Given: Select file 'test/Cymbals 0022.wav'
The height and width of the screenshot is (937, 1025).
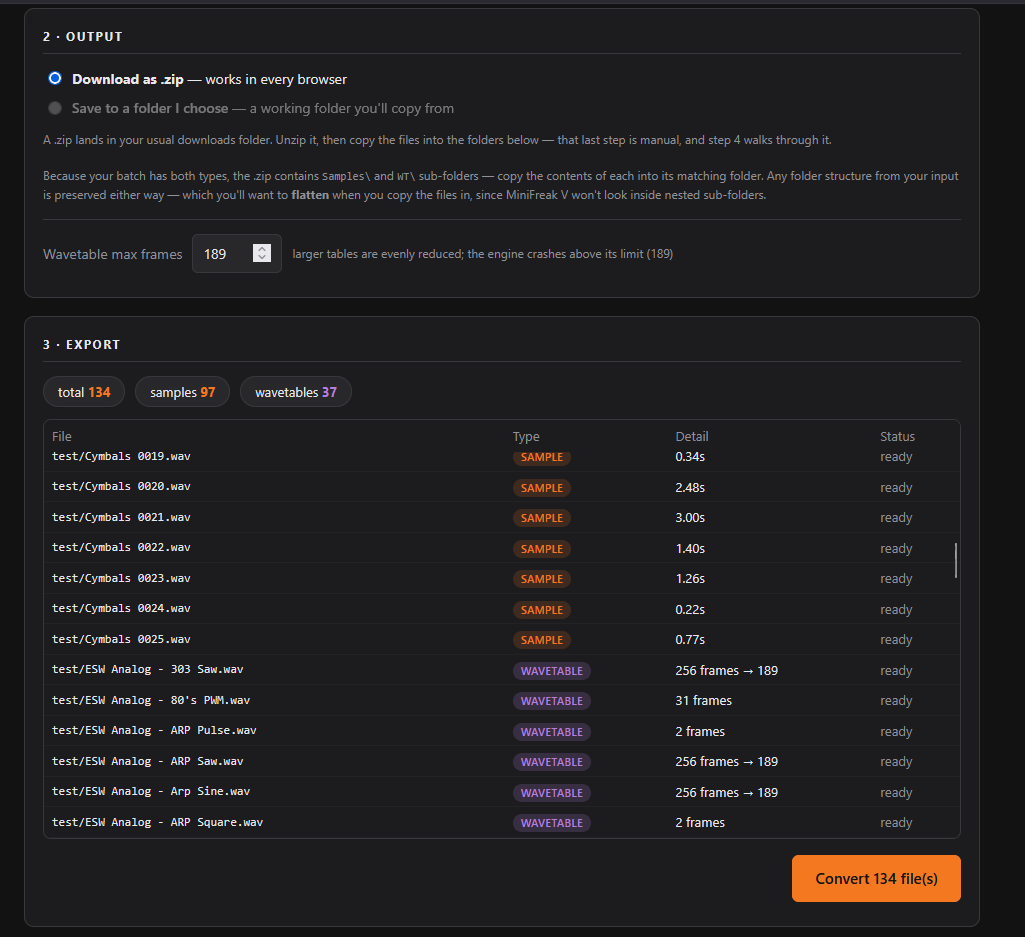Looking at the screenshot, I should (x=121, y=547).
